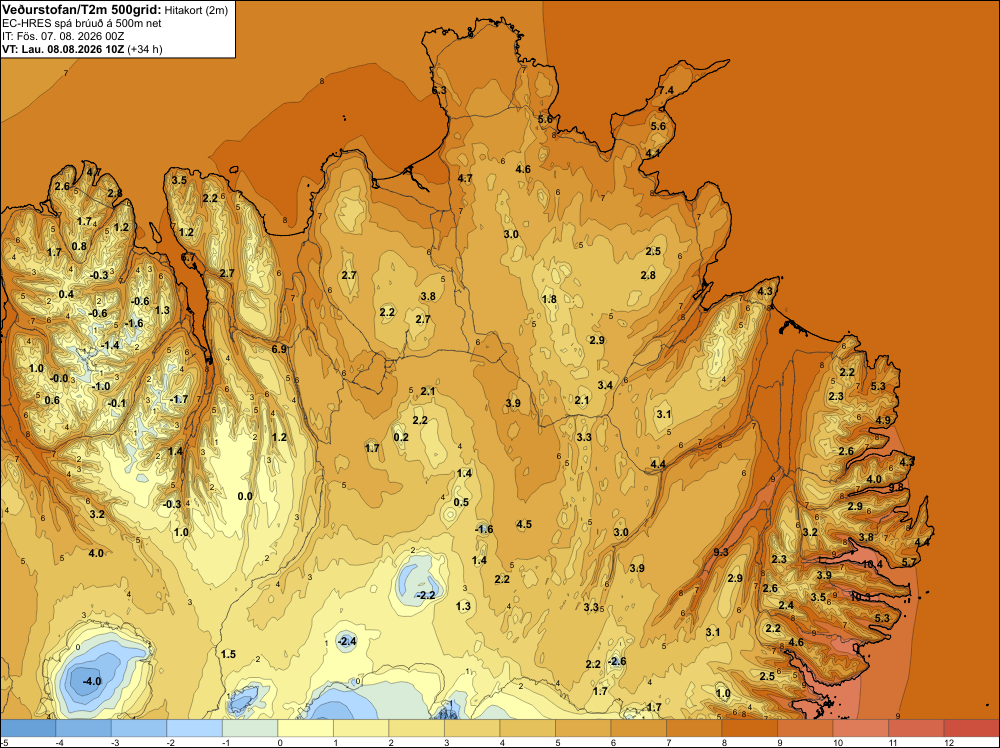The width and height of the screenshot is (1000, 748).
Task: Select the red legend swatch right of 12
Action: tap(971, 728)
